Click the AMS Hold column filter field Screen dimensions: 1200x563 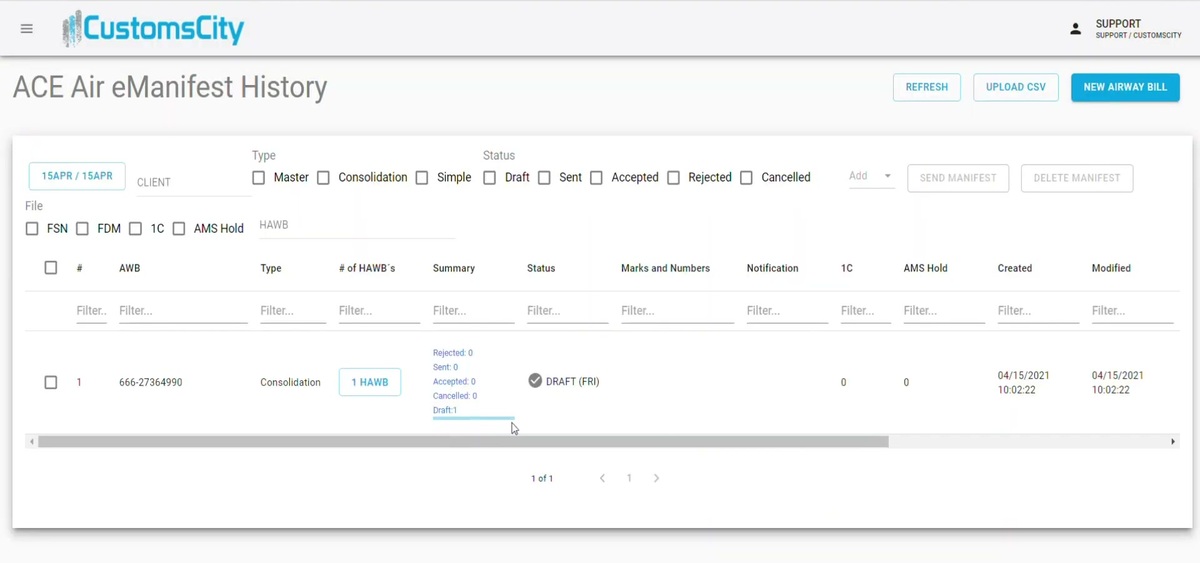point(944,311)
